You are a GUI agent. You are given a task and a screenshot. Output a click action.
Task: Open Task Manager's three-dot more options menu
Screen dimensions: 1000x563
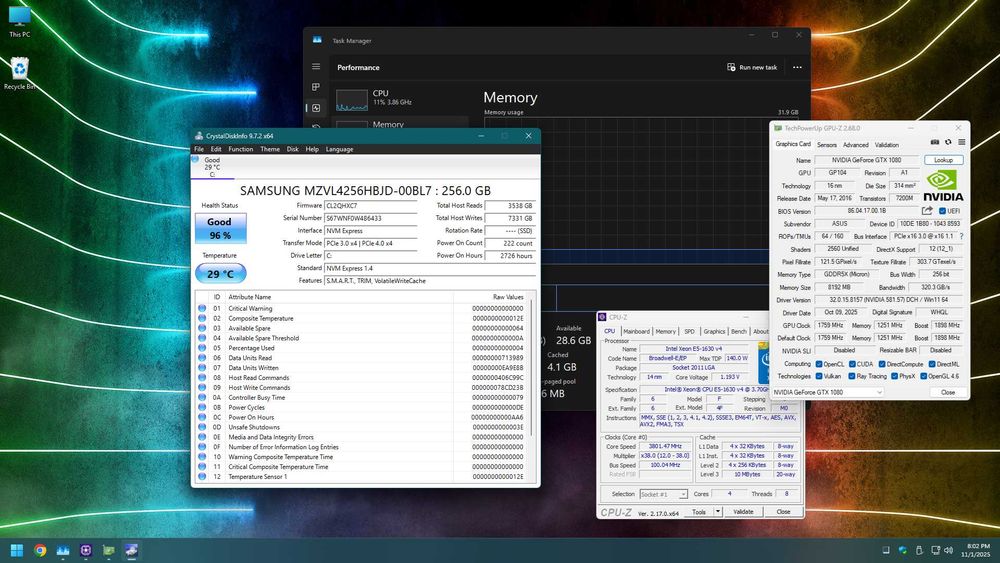[x=797, y=67]
